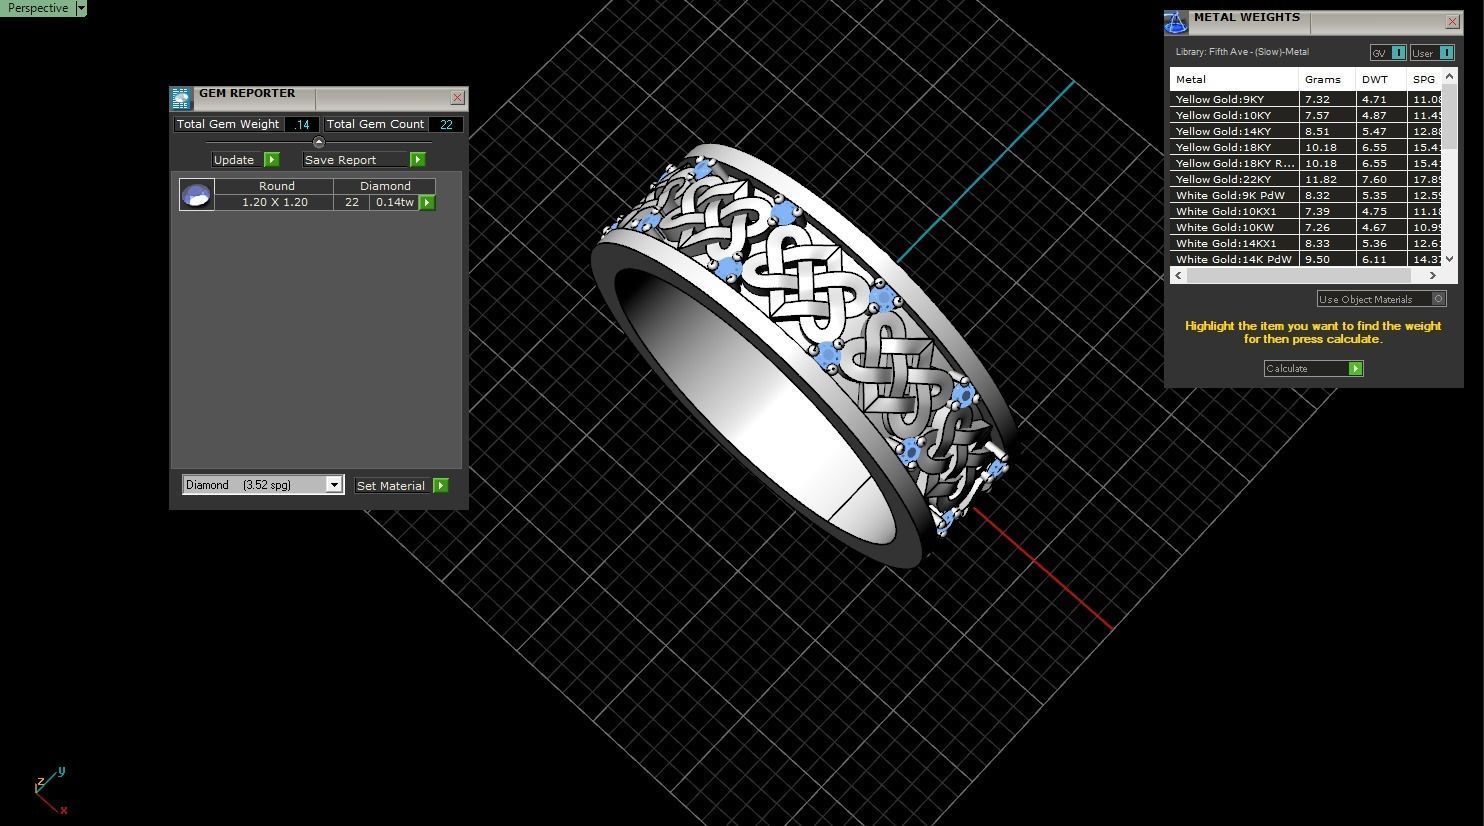Screen dimensions: 1484x826
Task: Click the Perspective viewport label
Action: (38, 8)
